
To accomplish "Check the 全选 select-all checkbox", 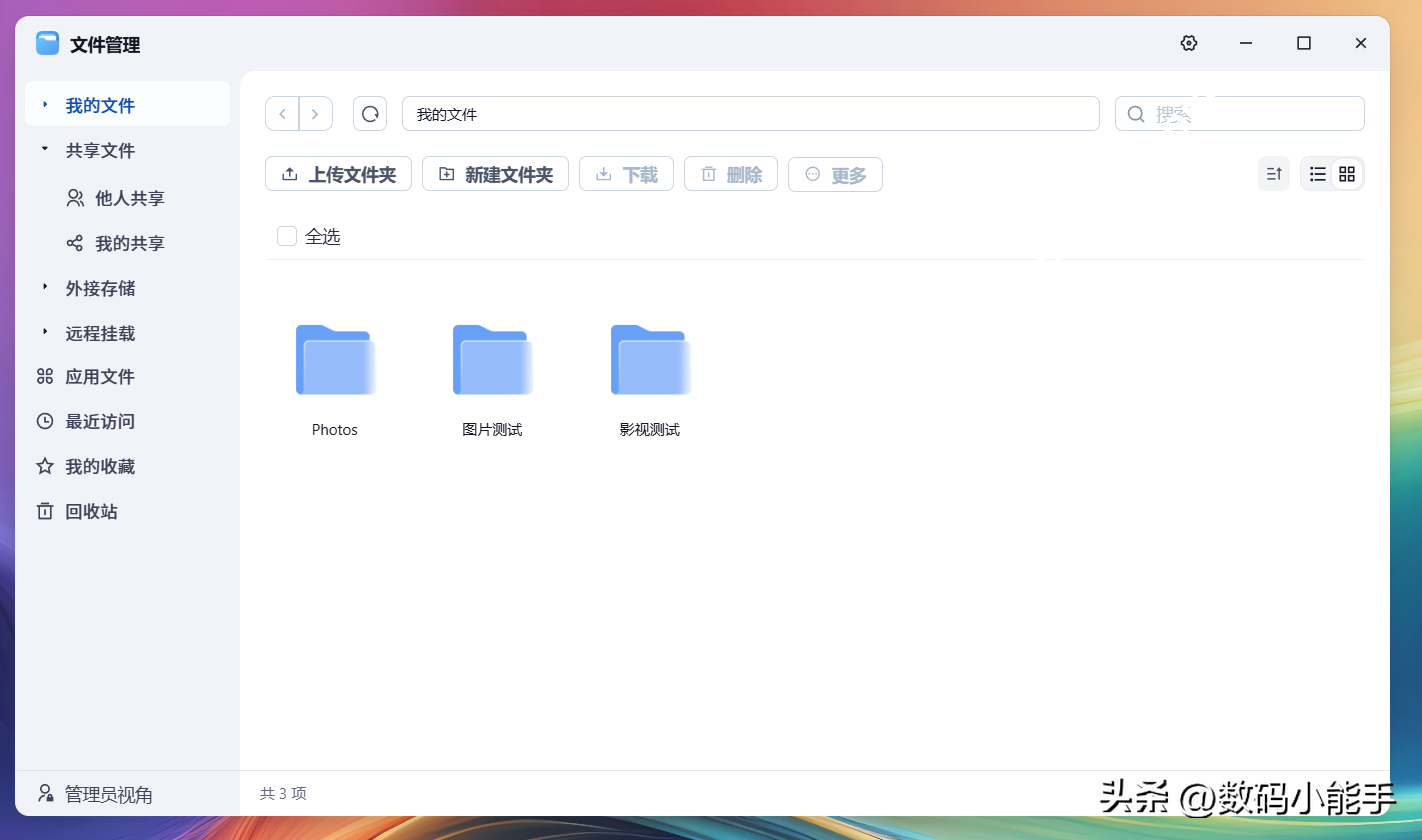I will pos(287,236).
